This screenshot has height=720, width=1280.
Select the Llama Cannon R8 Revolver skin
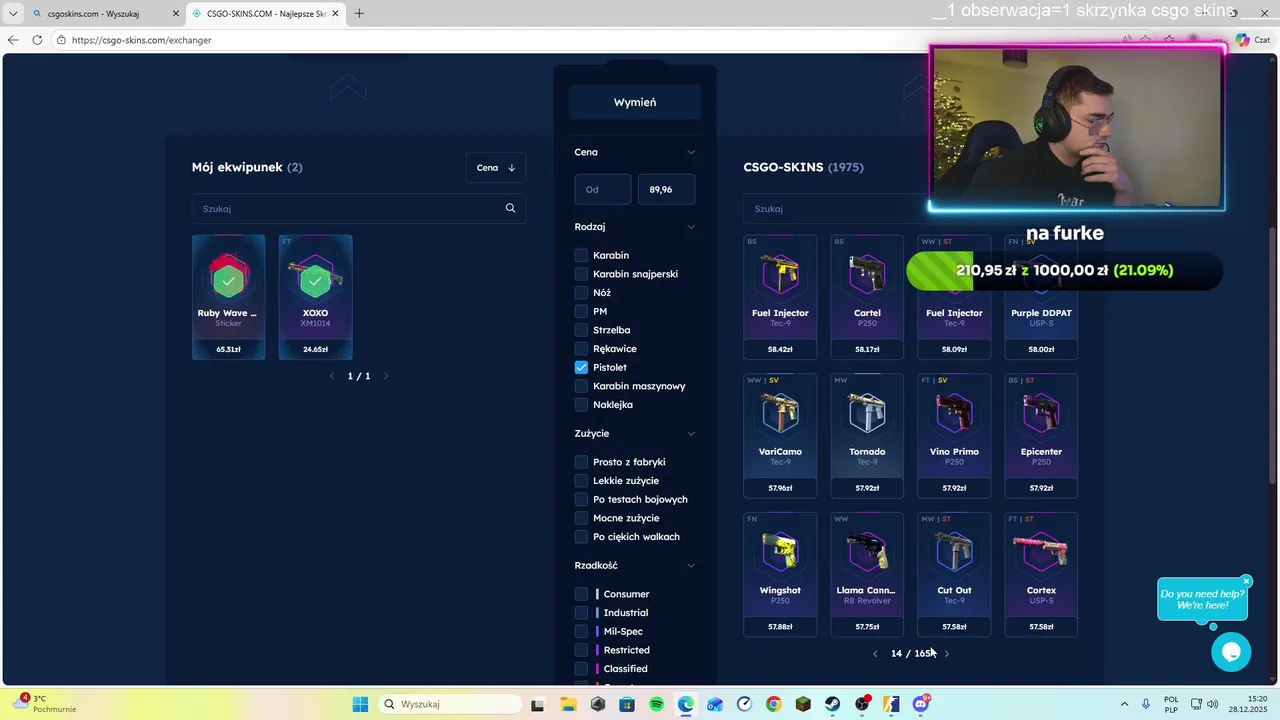pyautogui.click(x=867, y=574)
